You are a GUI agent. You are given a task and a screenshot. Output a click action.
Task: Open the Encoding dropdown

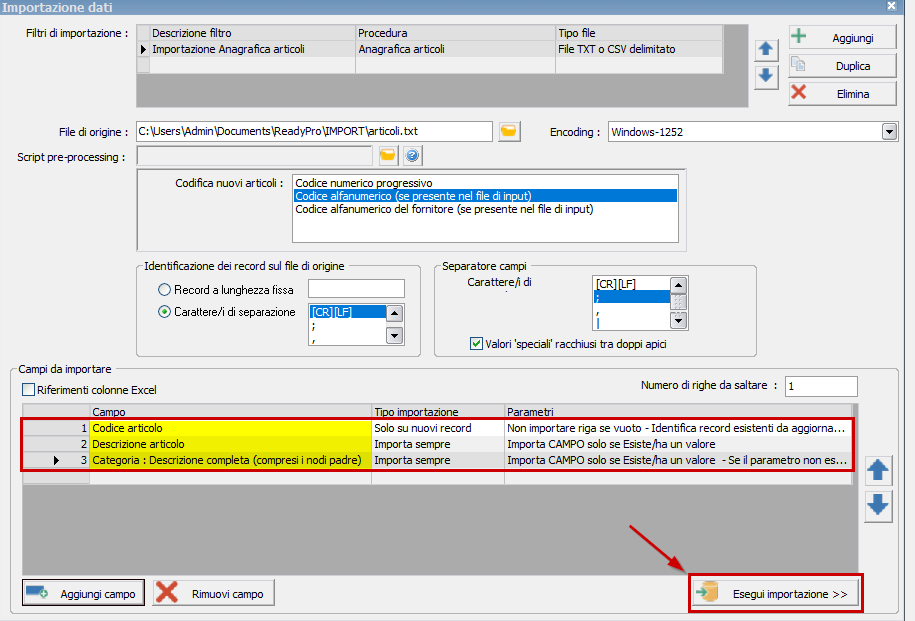coord(889,132)
